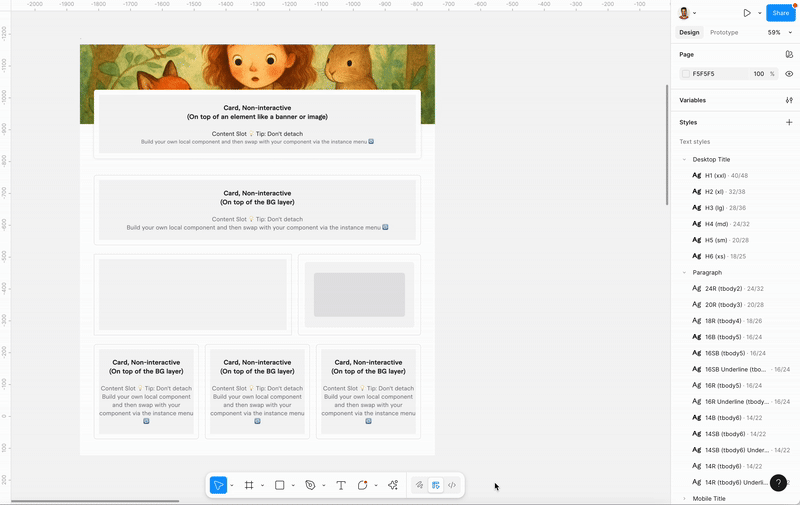This screenshot has height=505, width=800.
Task: Open the Actions sparkle tool
Action: click(393, 485)
